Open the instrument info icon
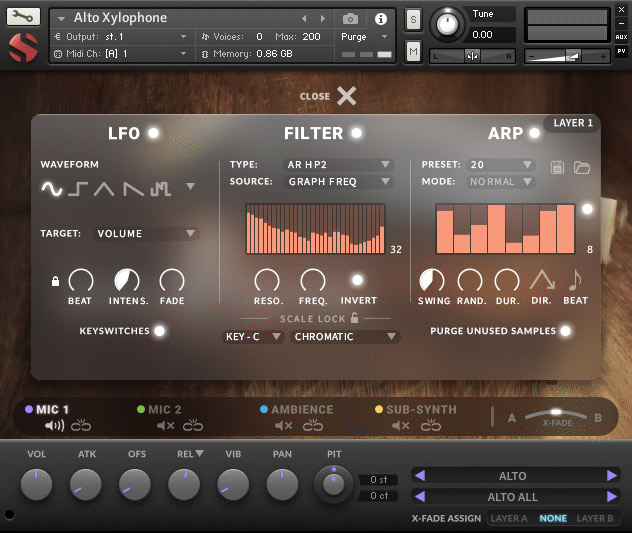 [380, 19]
